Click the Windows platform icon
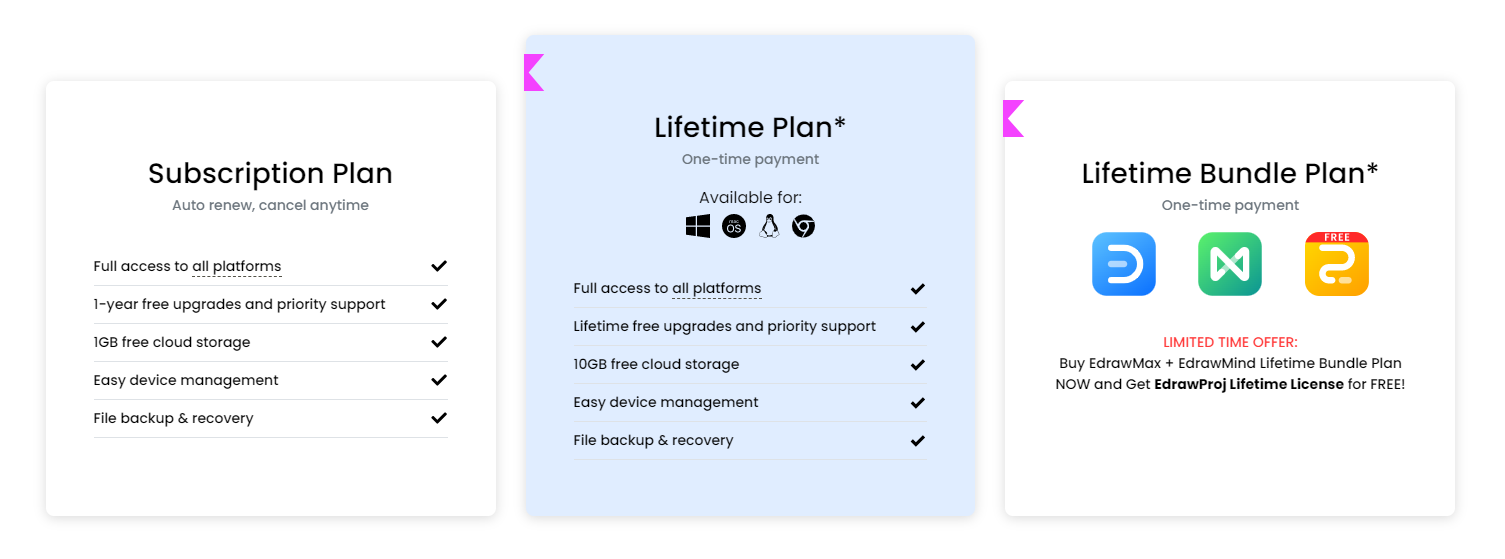The image size is (1505, 559). tap(698, 226)
